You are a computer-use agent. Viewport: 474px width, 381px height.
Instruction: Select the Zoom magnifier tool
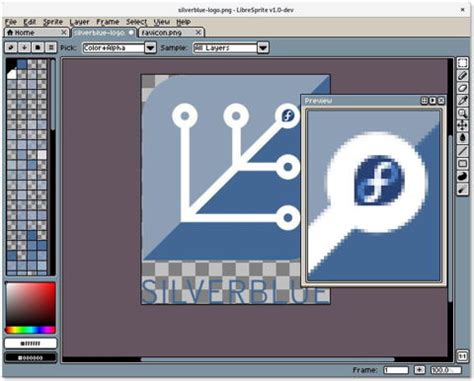(x=462, y=113)
